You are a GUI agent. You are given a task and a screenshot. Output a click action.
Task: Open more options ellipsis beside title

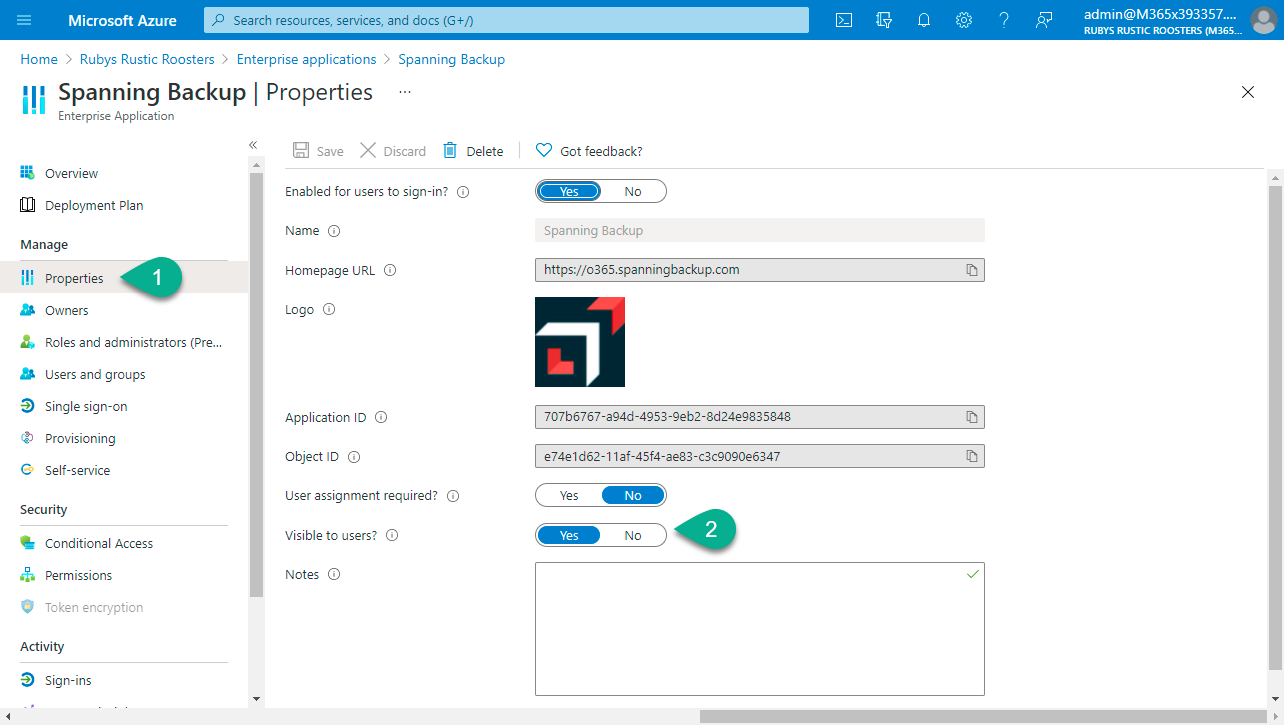click(x=405, y=92)
